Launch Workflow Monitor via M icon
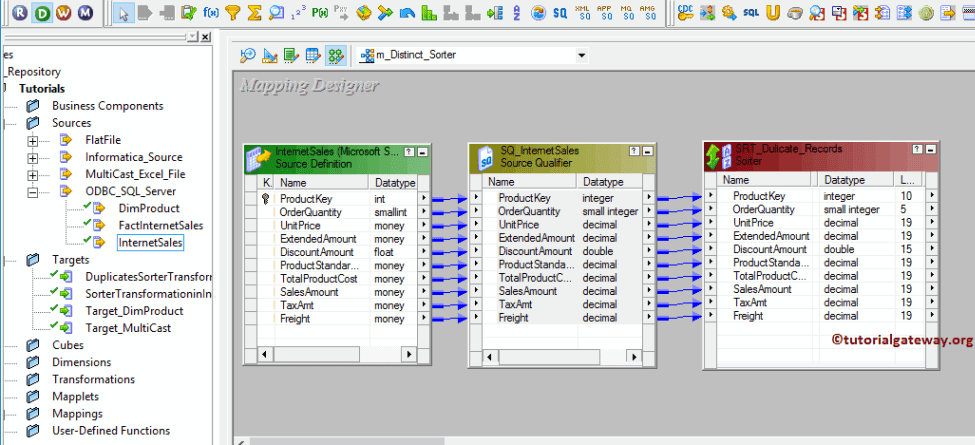975x445 pixels. coord(85,12)
